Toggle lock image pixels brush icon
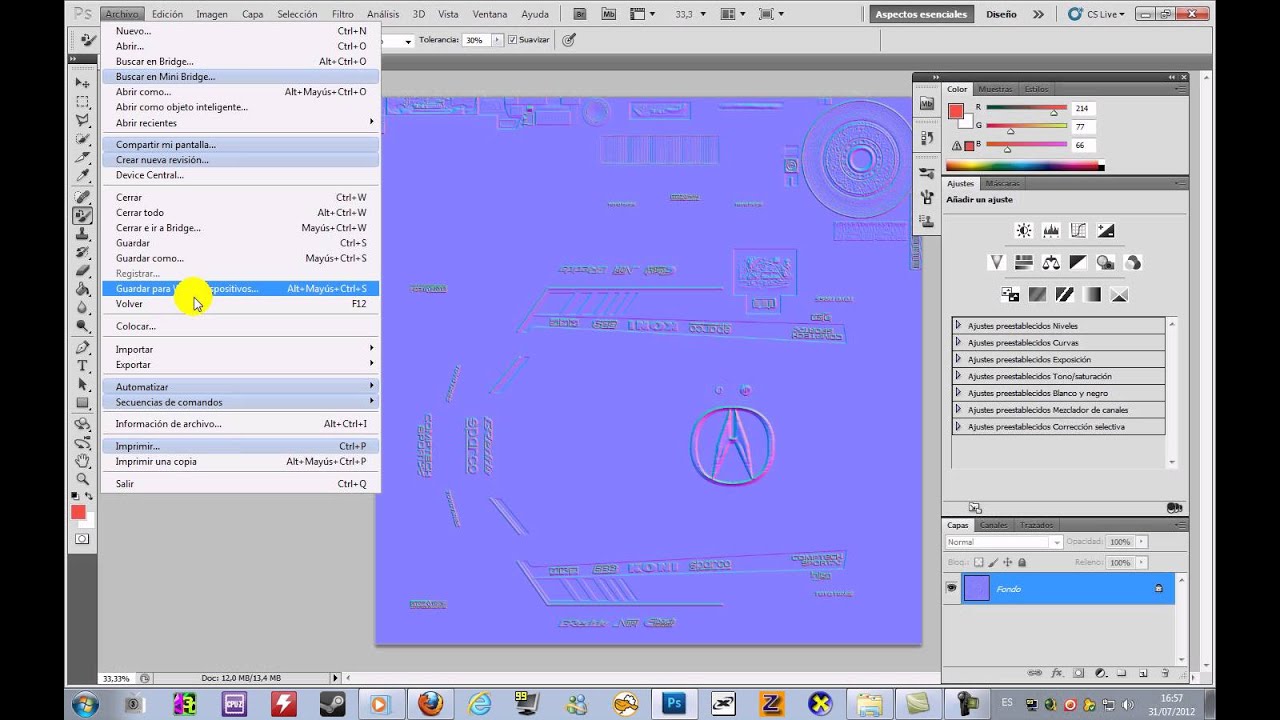1280x720 pixels. (x=993, y=562)
